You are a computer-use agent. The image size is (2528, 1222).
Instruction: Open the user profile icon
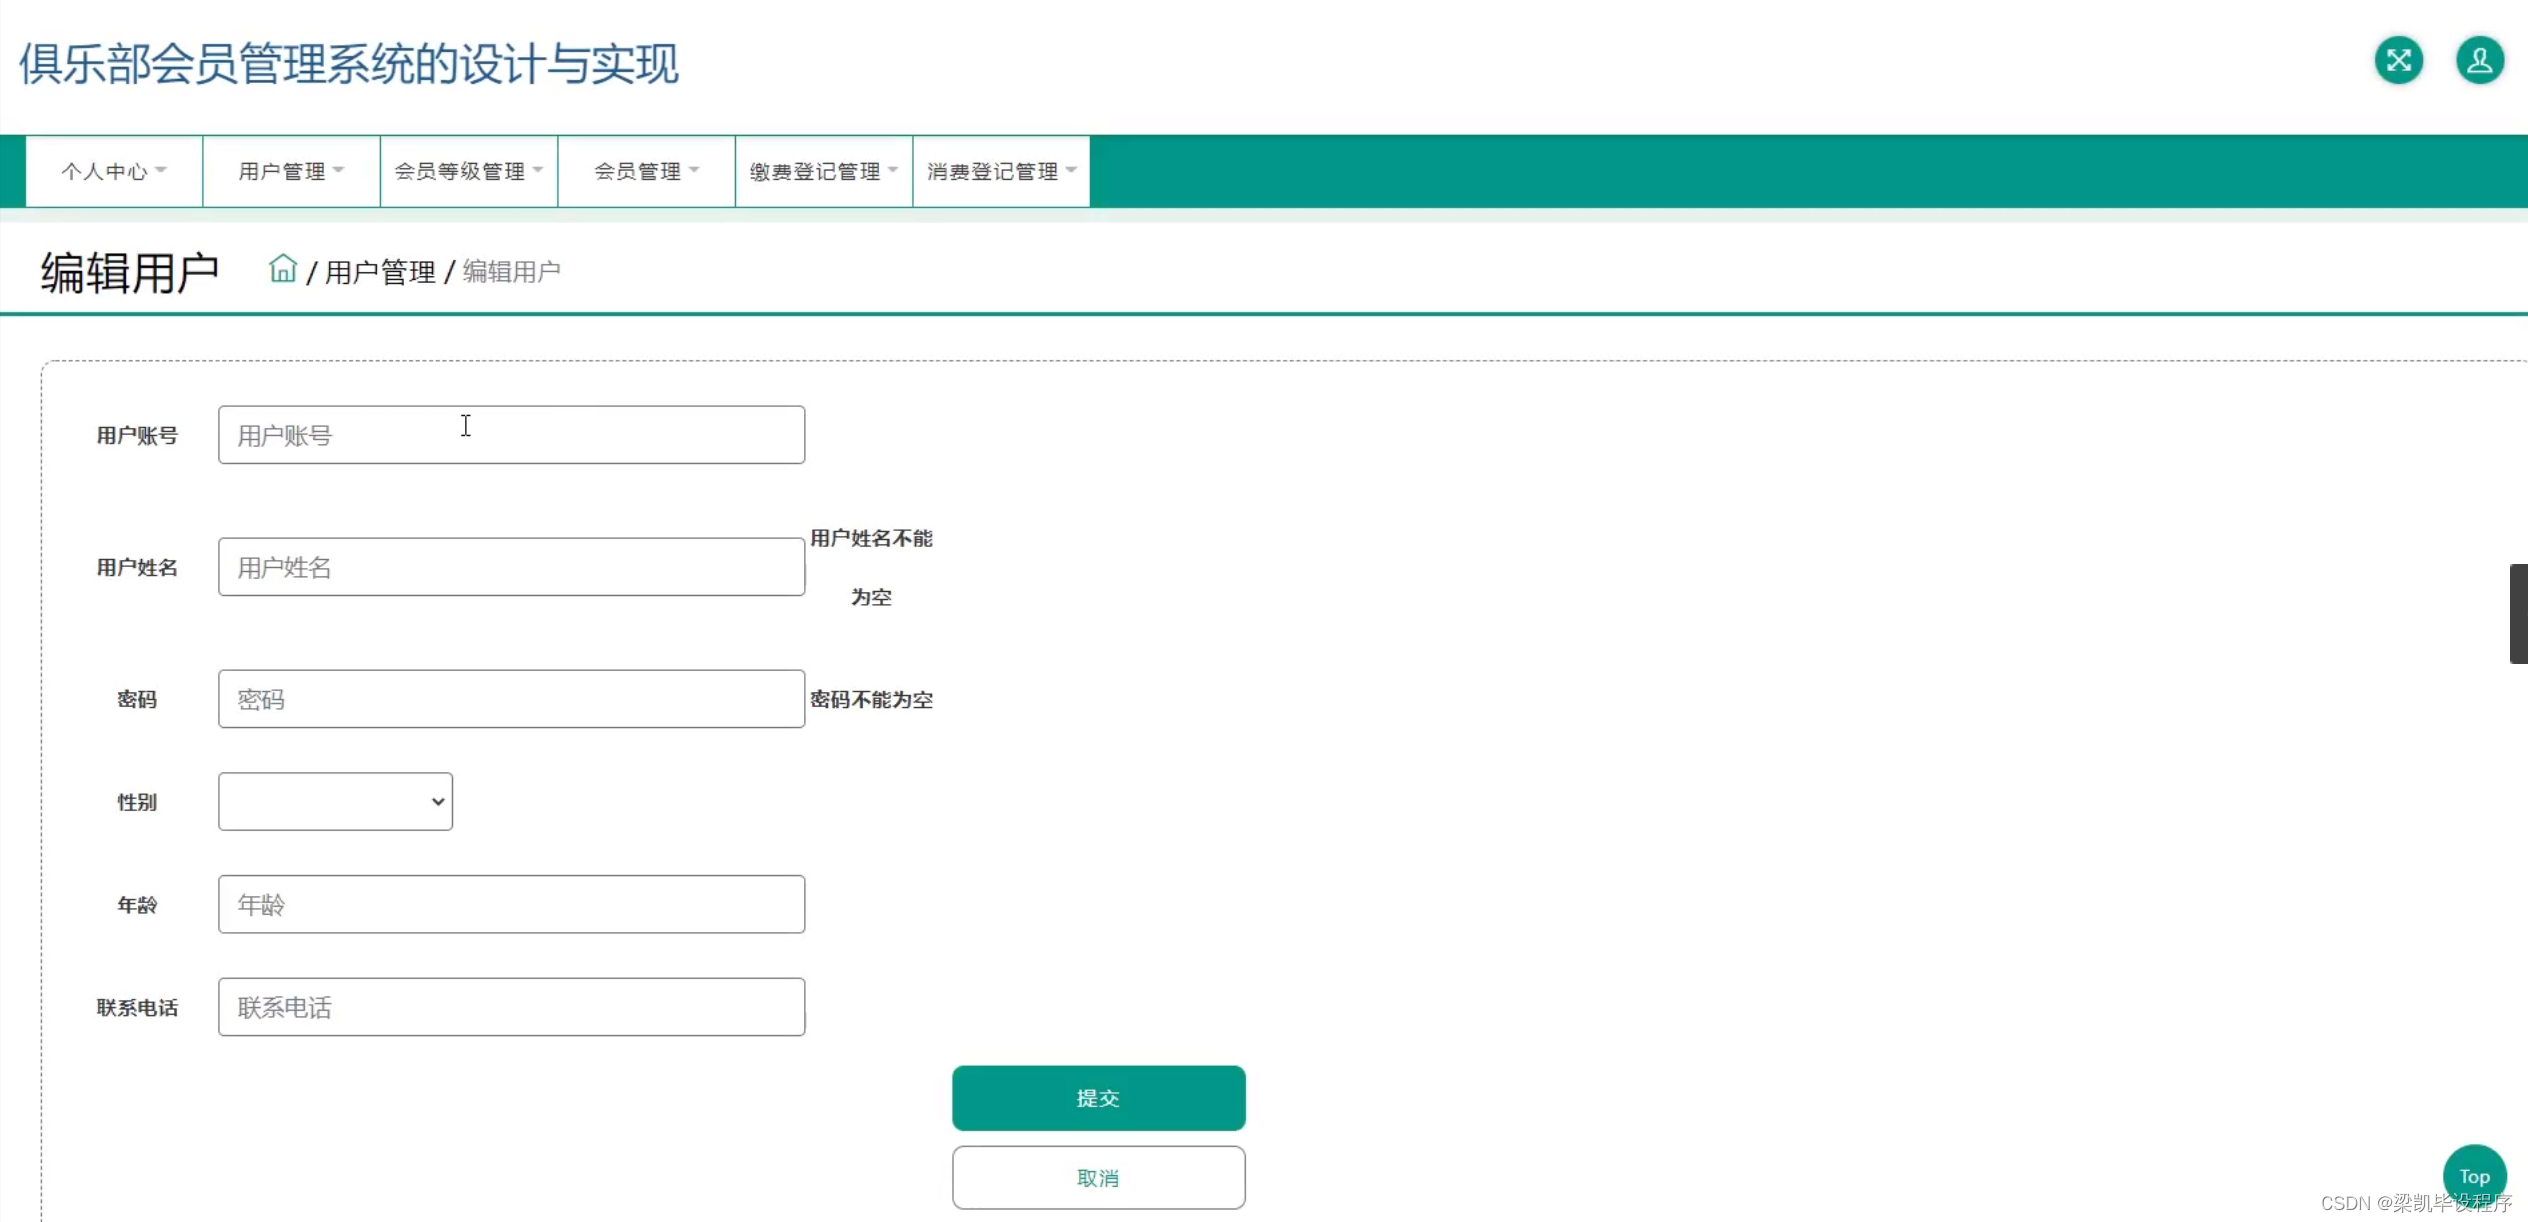[x=2479, y=61]
